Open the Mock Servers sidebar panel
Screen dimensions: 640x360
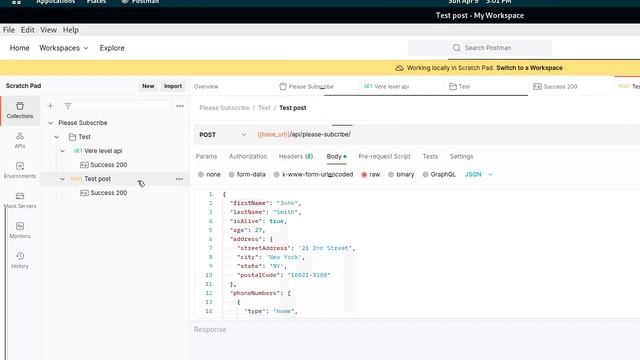(x=20, y=200)
